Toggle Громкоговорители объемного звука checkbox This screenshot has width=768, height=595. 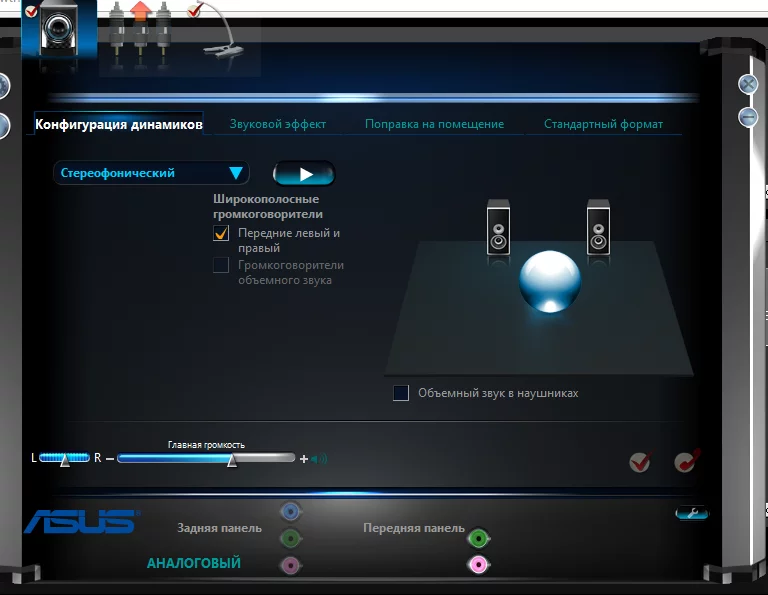click(221, 265)
